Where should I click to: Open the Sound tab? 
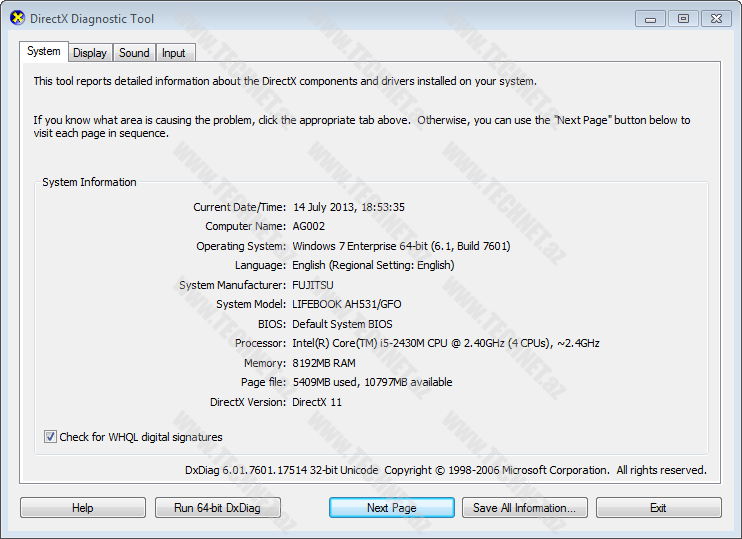134,53
